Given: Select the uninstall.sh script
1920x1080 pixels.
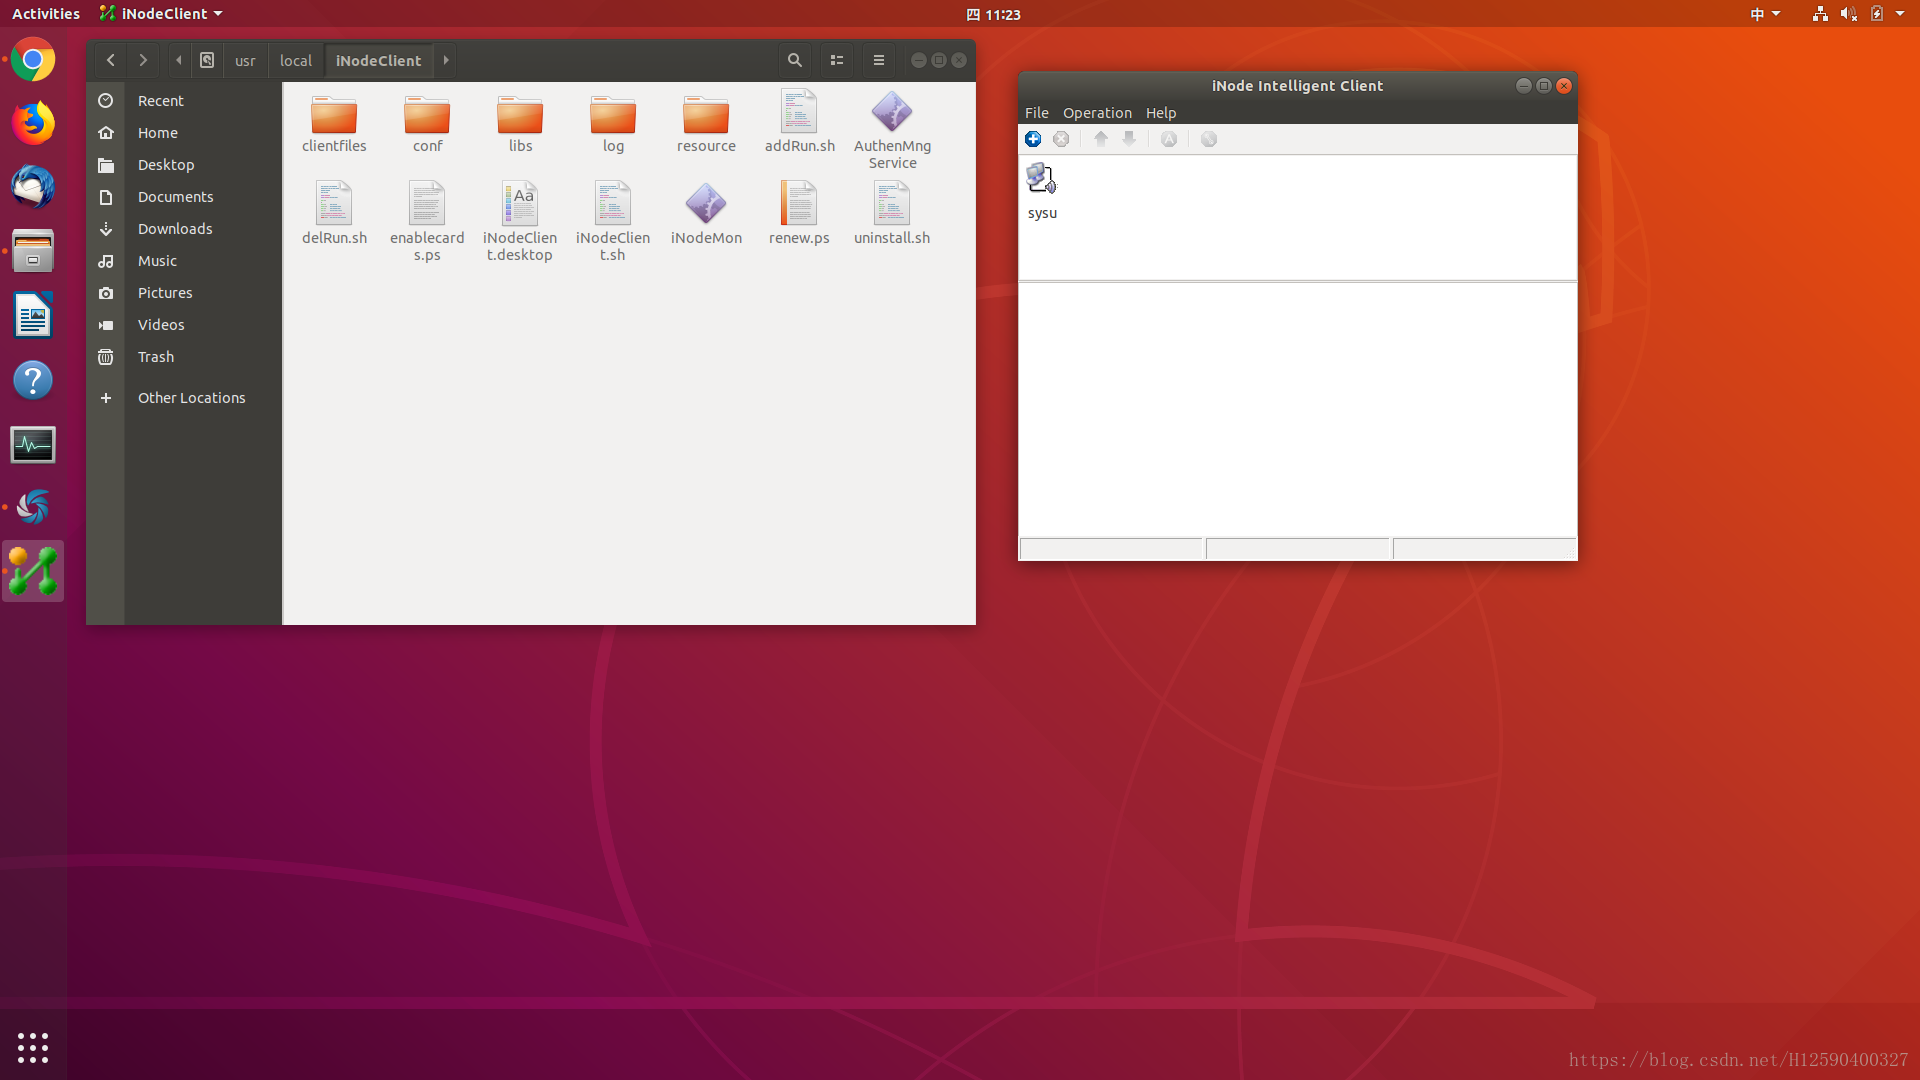Looking at the screenshot, I should [x=892, y=214].
